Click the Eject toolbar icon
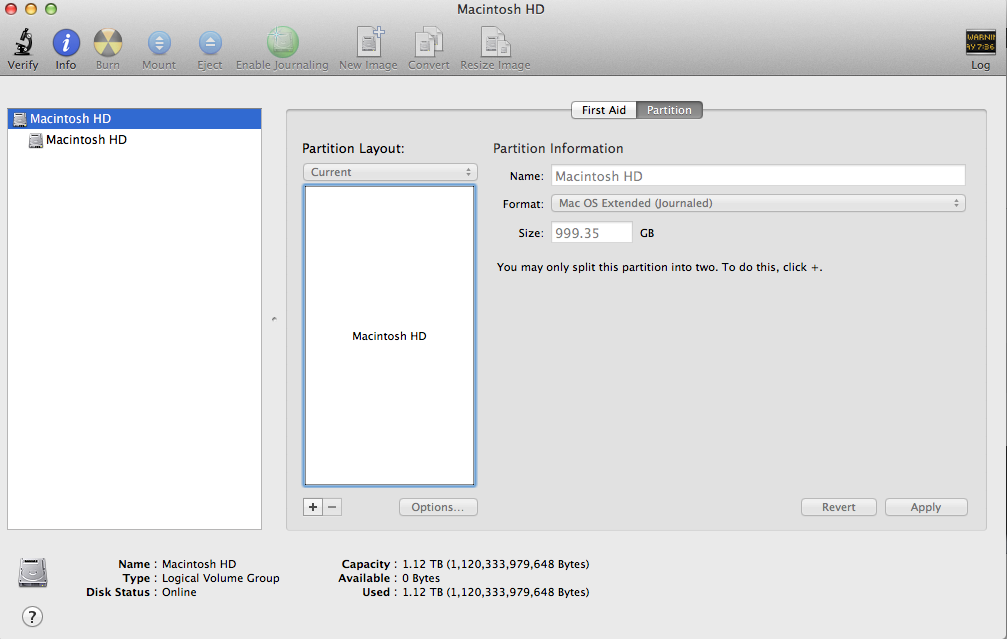 click(x=210, y=43)
